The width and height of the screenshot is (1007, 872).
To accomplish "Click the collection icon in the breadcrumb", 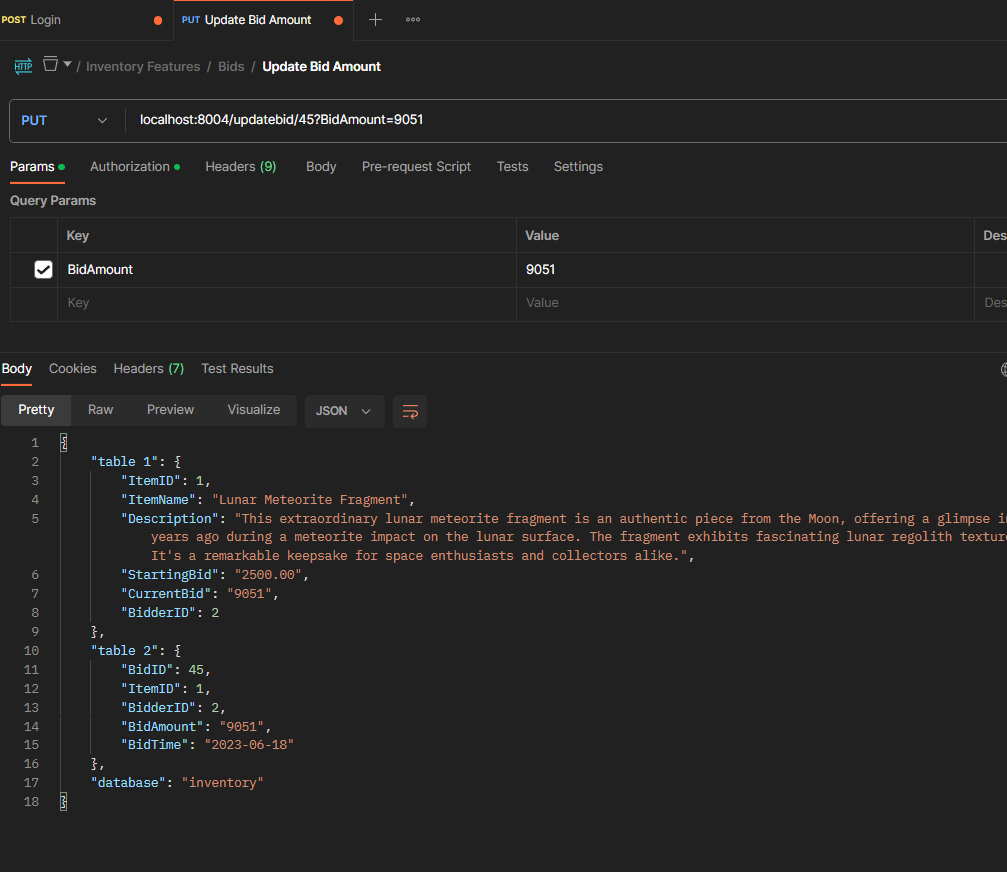I will [50, 65].
